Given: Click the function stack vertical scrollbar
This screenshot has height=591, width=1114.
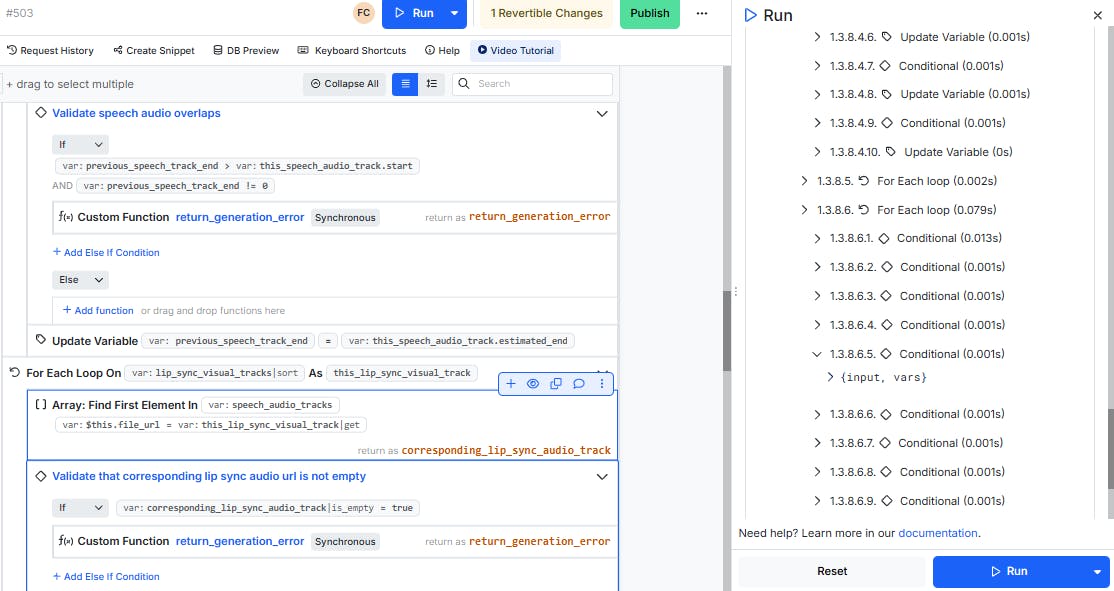Looking at the screenshot, I should 727,330.
